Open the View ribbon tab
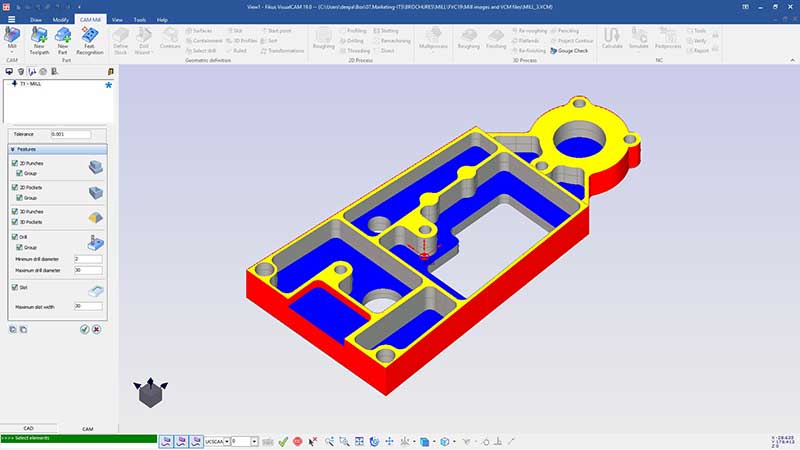The image size is (800, 450). [x=117, y=19]
